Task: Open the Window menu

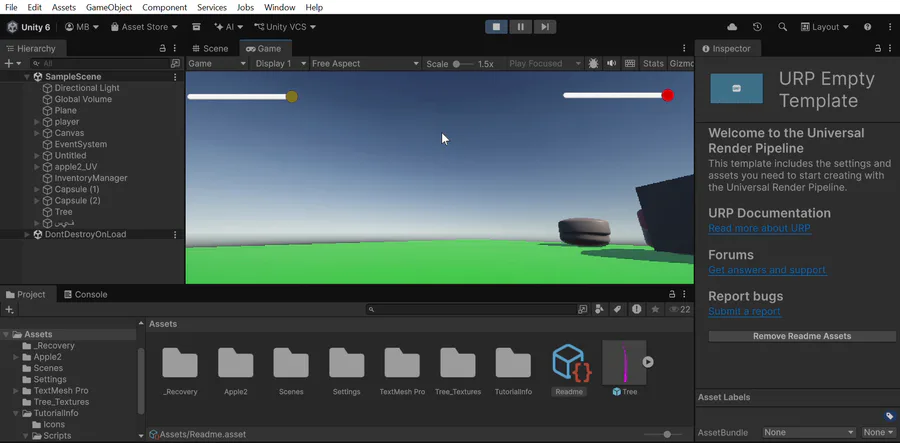Action: [x=280, y=7]
